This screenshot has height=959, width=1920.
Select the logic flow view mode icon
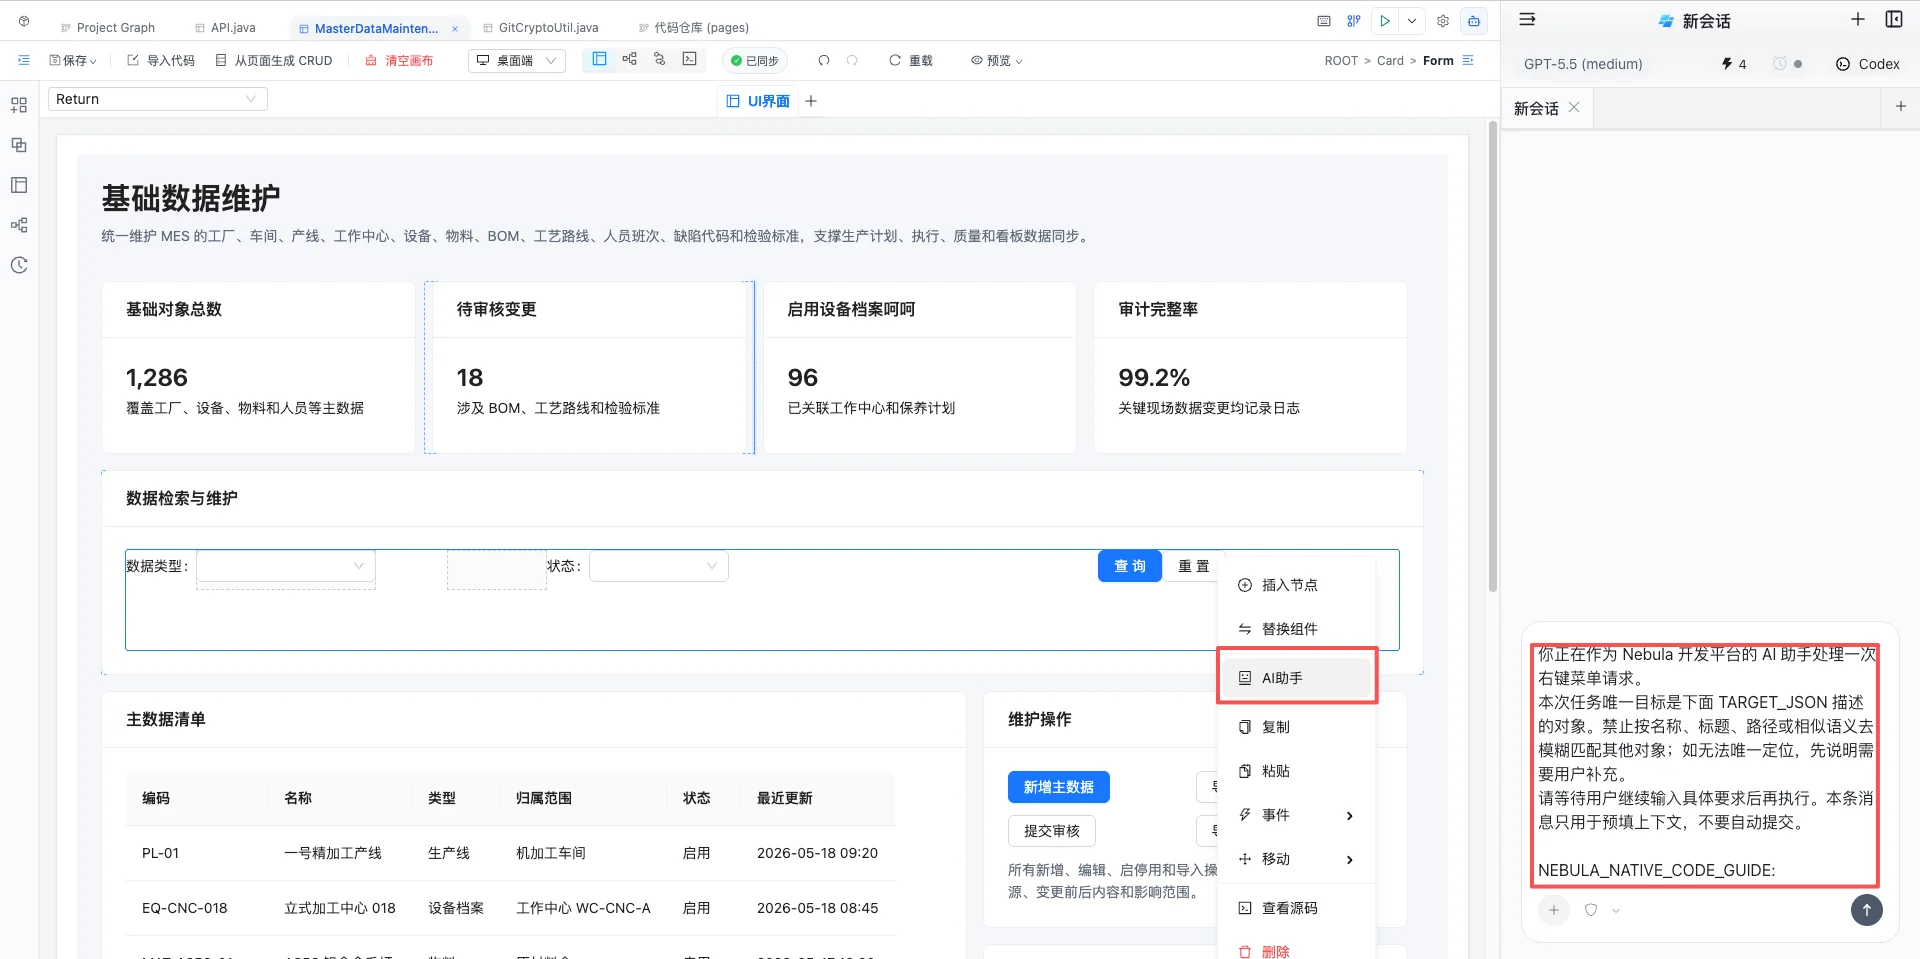659,59
